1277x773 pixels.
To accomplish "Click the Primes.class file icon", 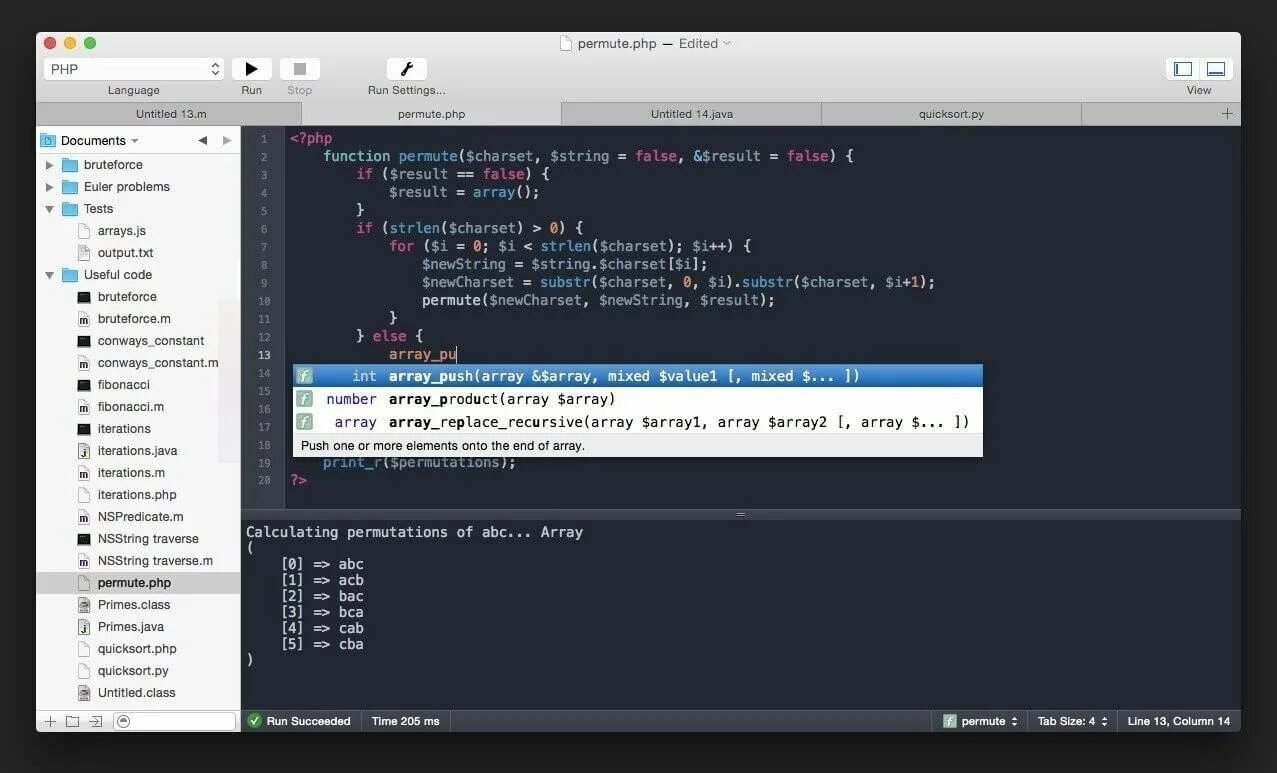I will pos(84,605).
